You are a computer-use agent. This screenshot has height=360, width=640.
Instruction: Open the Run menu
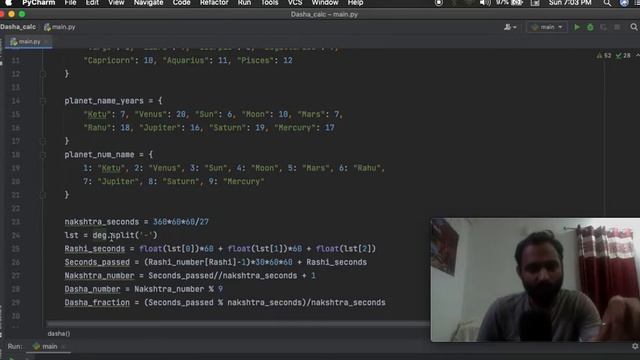pos(244,3)
